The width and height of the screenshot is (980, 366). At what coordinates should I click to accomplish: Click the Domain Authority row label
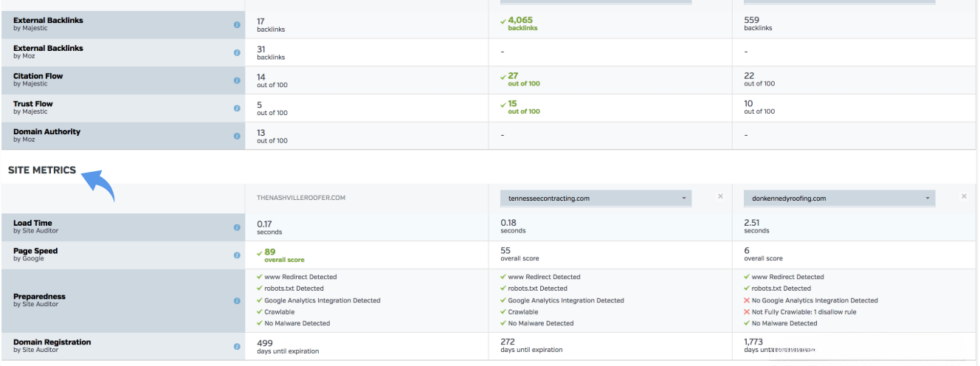(x=47, y=136)
